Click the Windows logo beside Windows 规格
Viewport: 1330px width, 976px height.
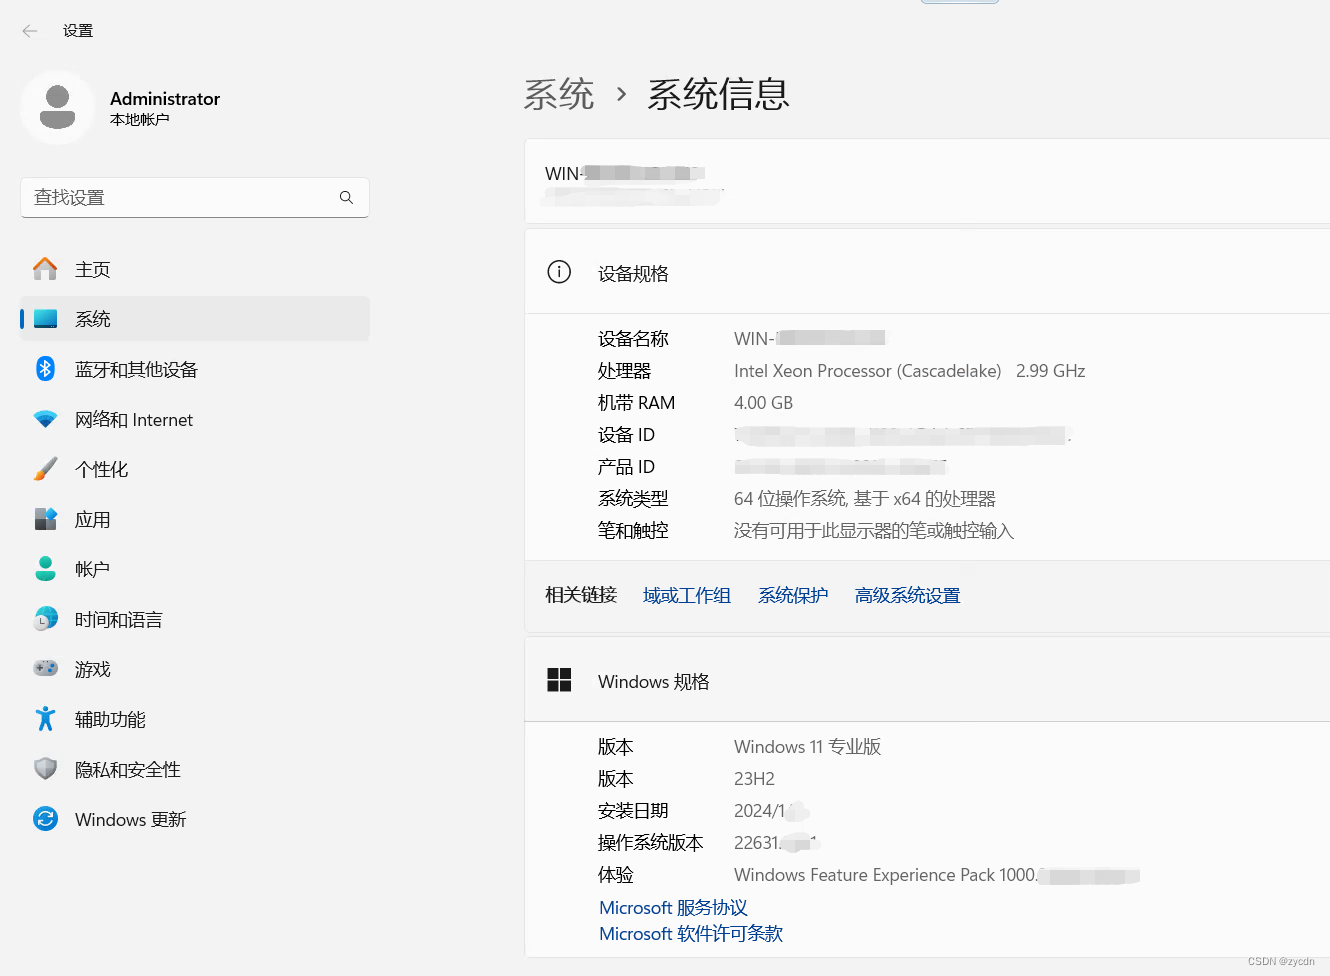[x=559, y=680]
